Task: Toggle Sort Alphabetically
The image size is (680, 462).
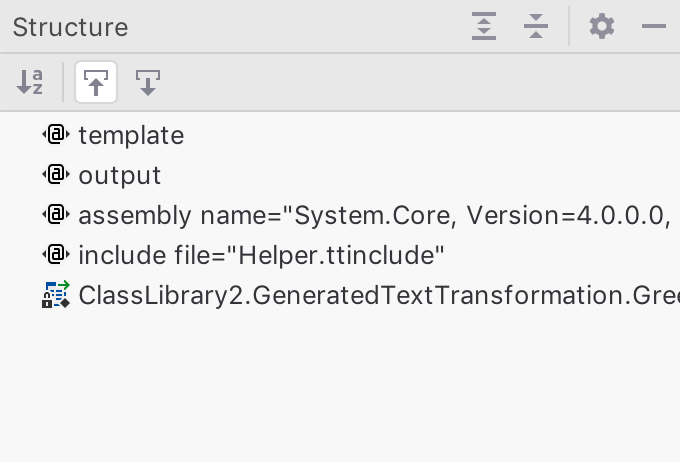Action: pos(29,82)
